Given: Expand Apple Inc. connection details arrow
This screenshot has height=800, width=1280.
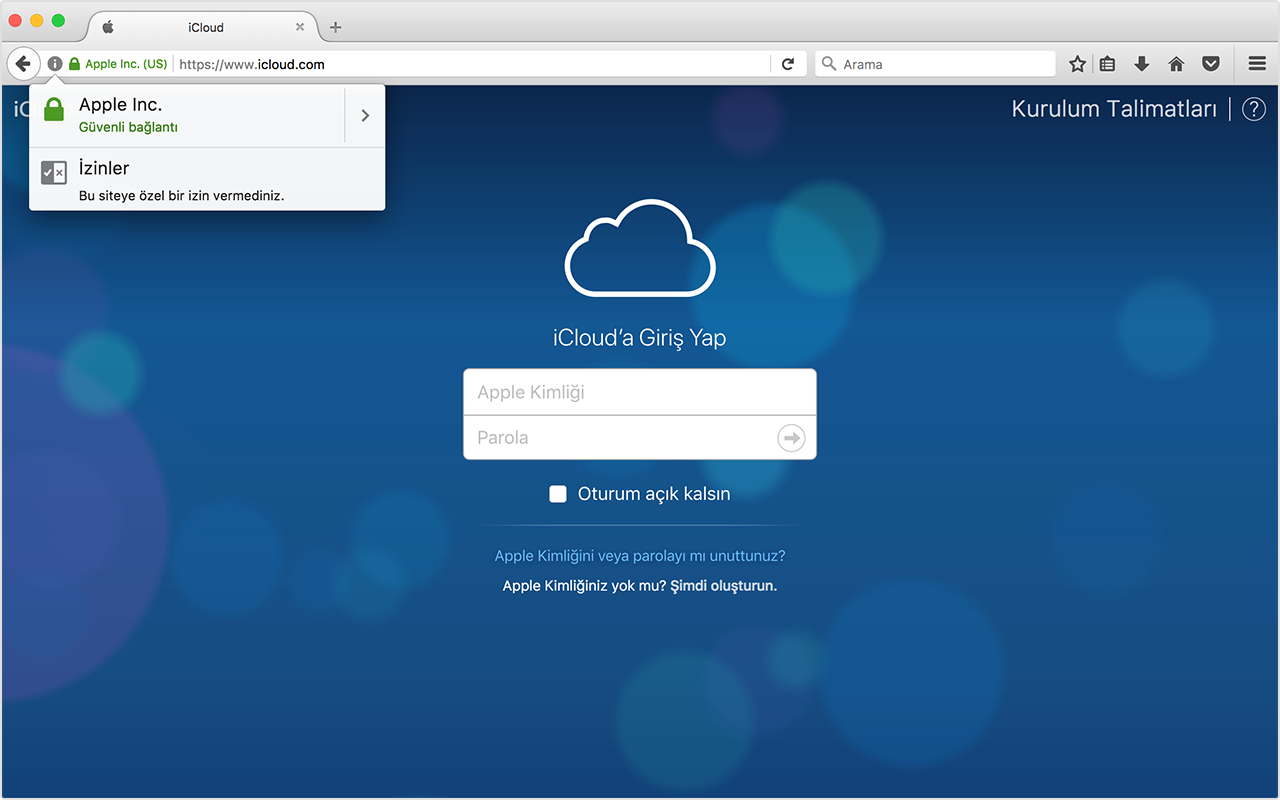Looking at the screenshot, I should (365, 115).
